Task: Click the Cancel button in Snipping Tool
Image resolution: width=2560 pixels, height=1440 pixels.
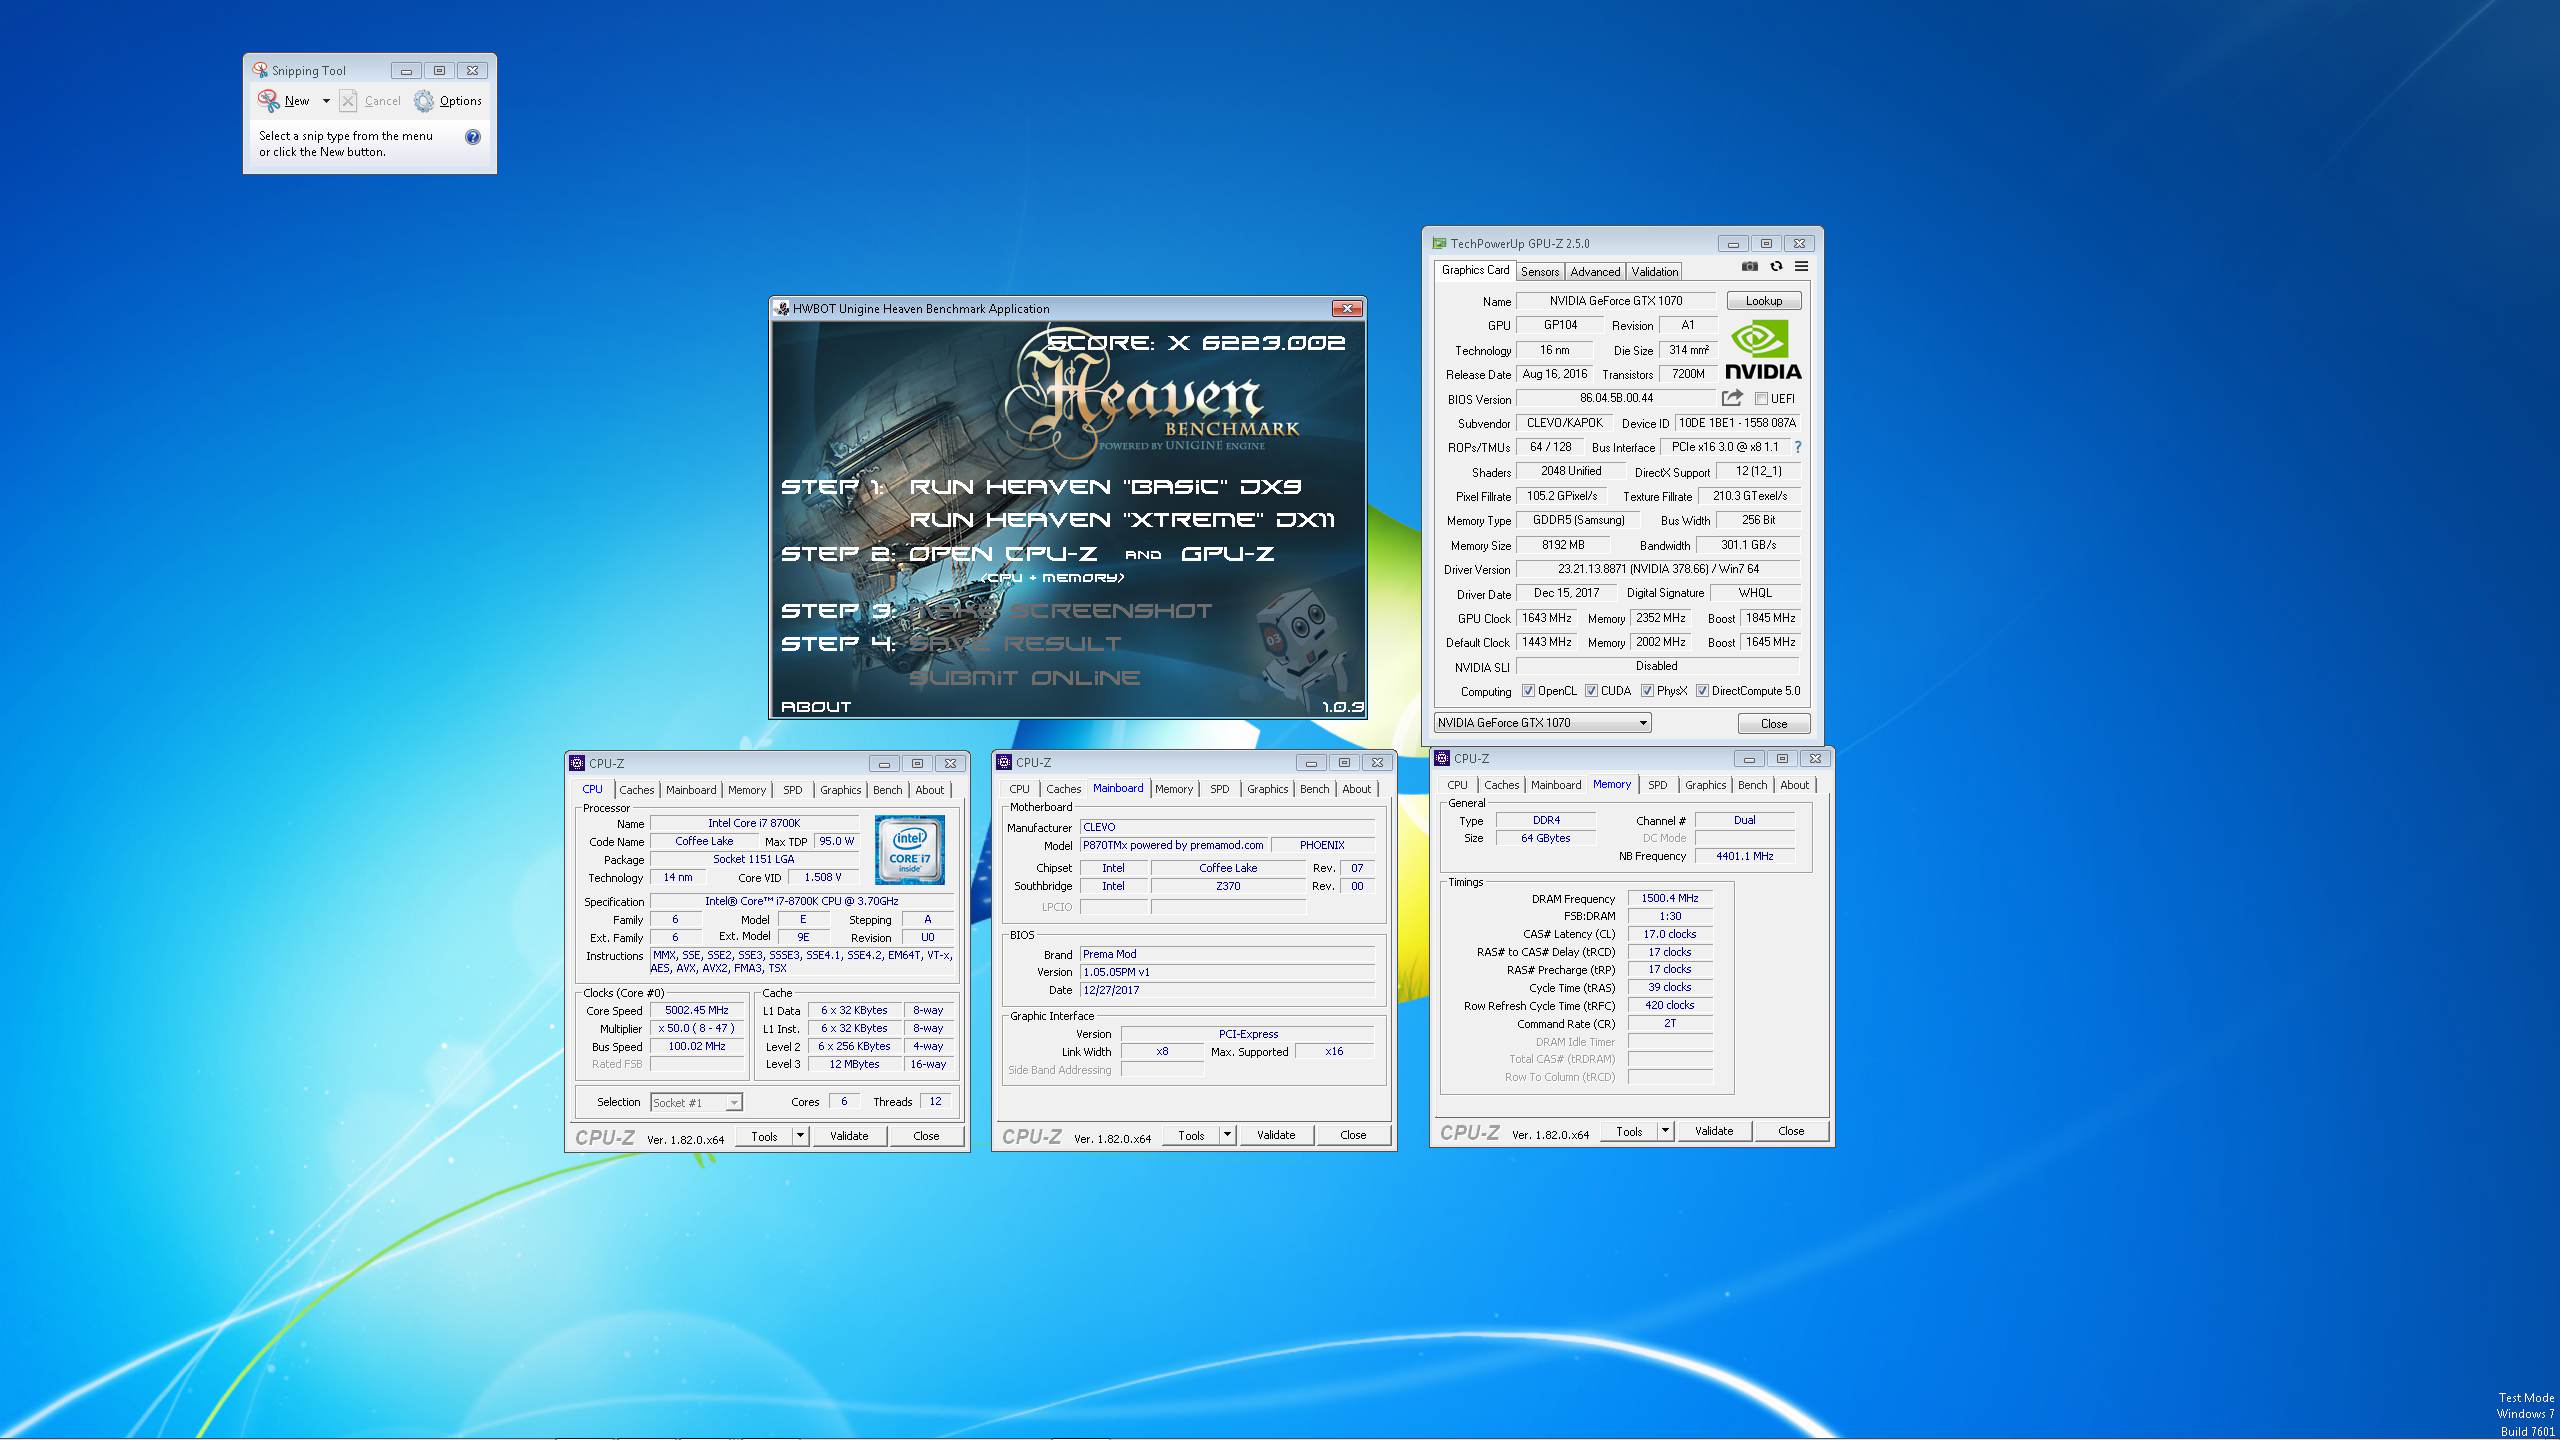Action: (x=370, y=101)
